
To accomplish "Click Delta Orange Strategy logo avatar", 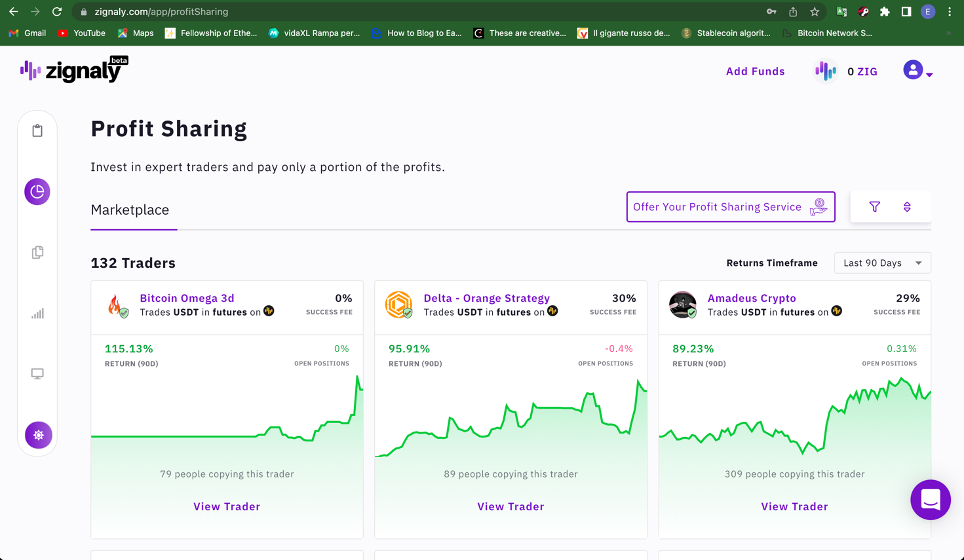I will (398, 305).
